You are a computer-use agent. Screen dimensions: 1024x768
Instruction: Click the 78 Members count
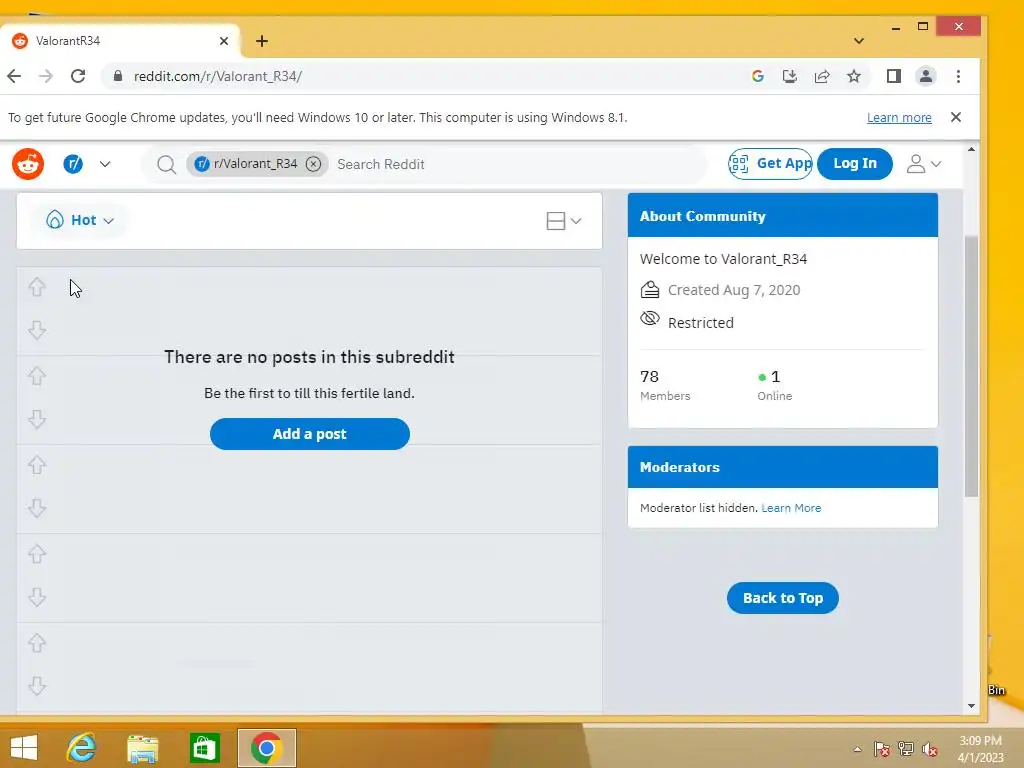(665, 385)
